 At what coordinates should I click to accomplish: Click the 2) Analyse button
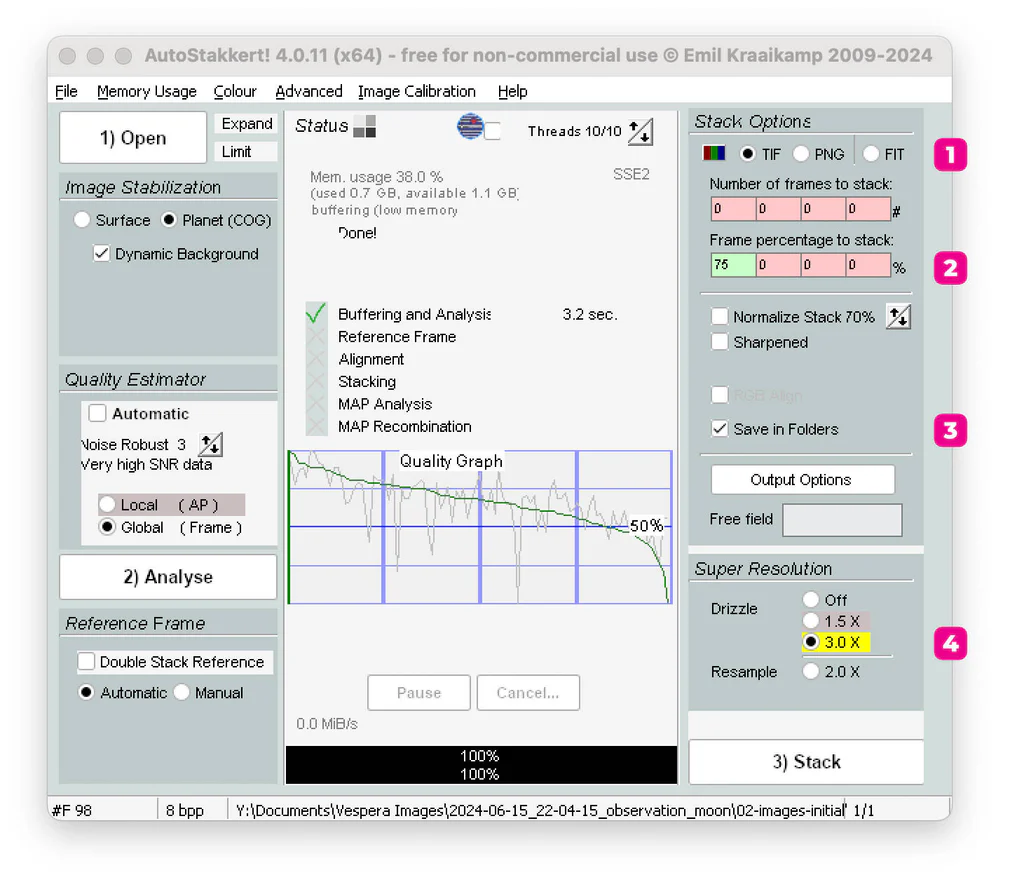(168, 577)
